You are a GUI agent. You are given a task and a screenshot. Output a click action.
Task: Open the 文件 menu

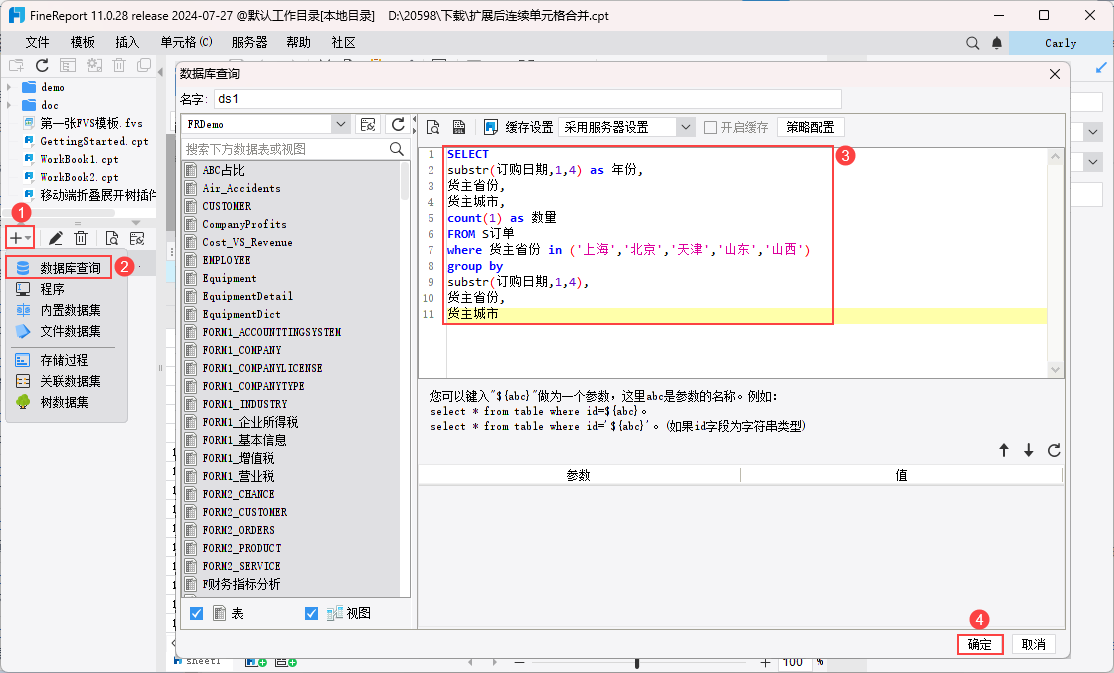tap(37, 43)
